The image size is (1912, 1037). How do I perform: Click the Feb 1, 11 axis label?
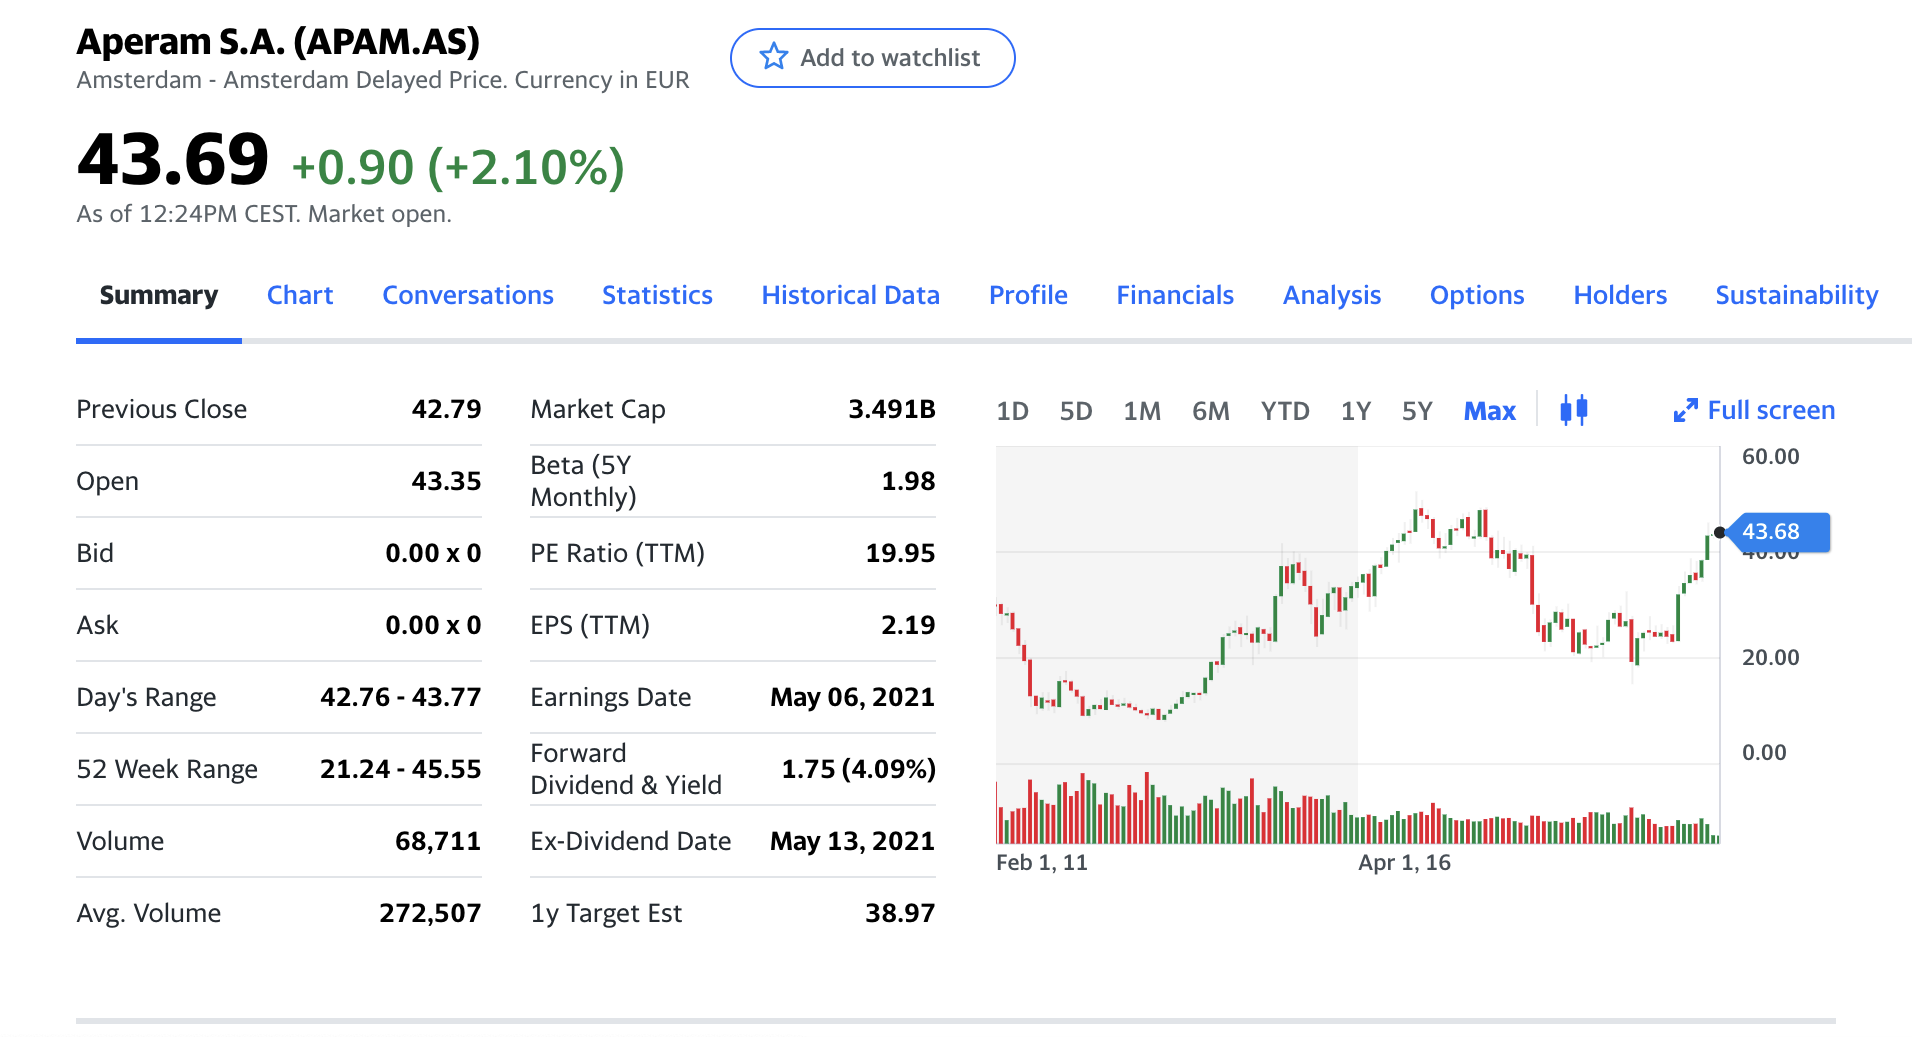[1041, 862]
